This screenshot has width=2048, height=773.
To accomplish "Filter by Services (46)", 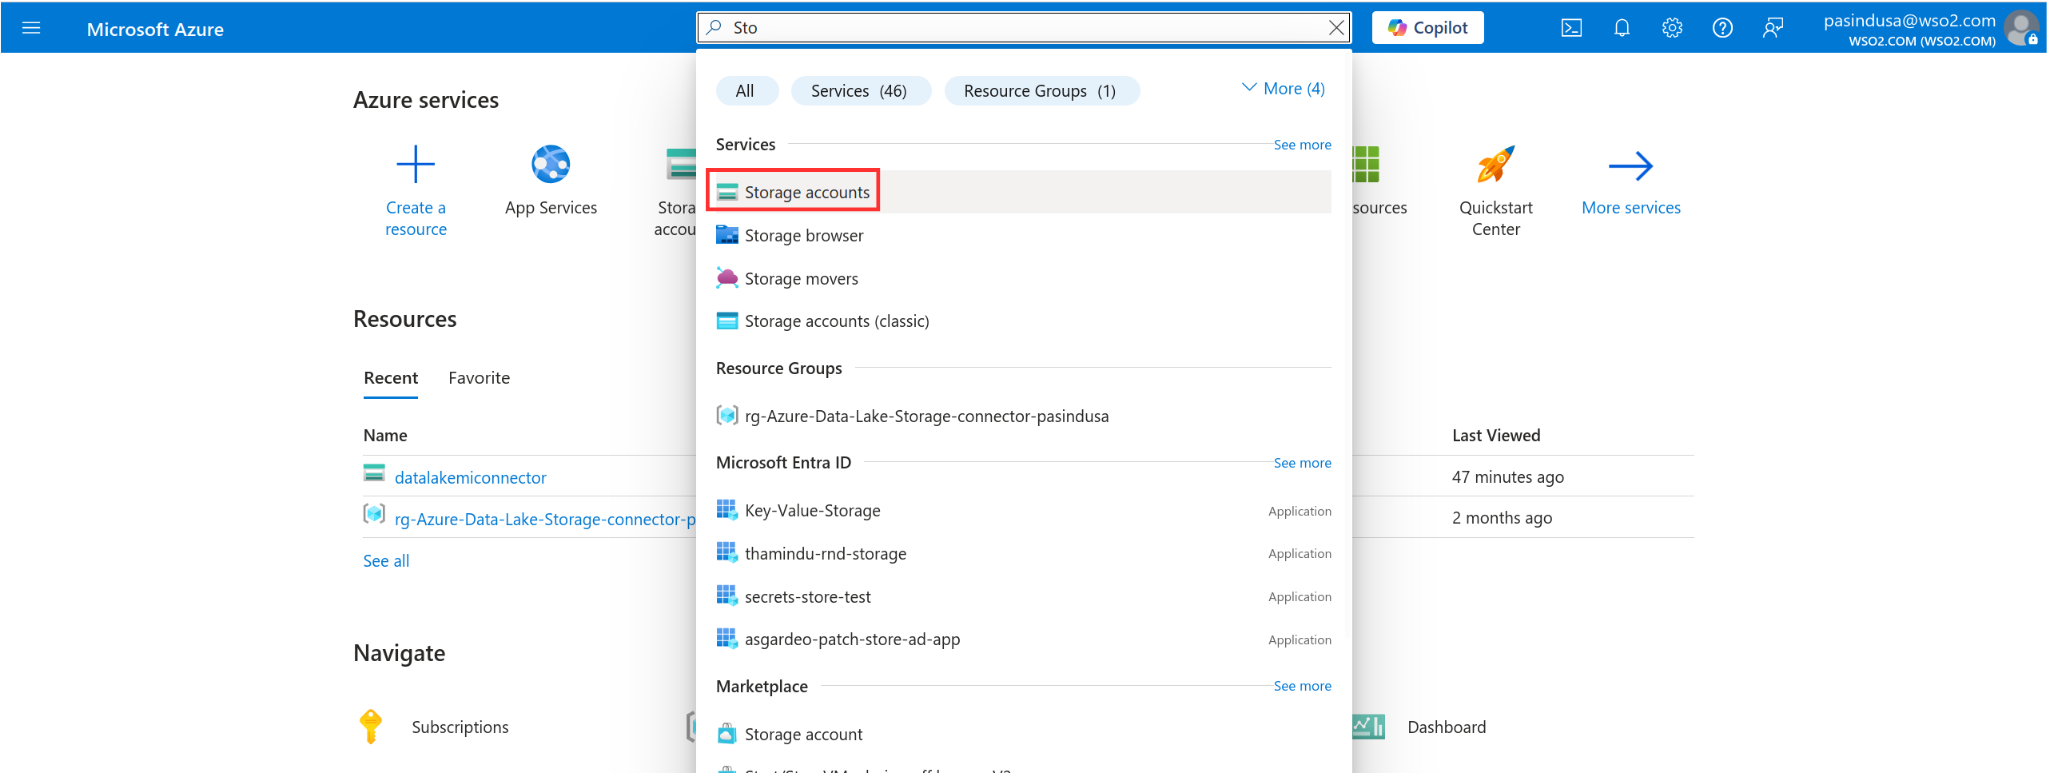I will (x=860, y=91).
